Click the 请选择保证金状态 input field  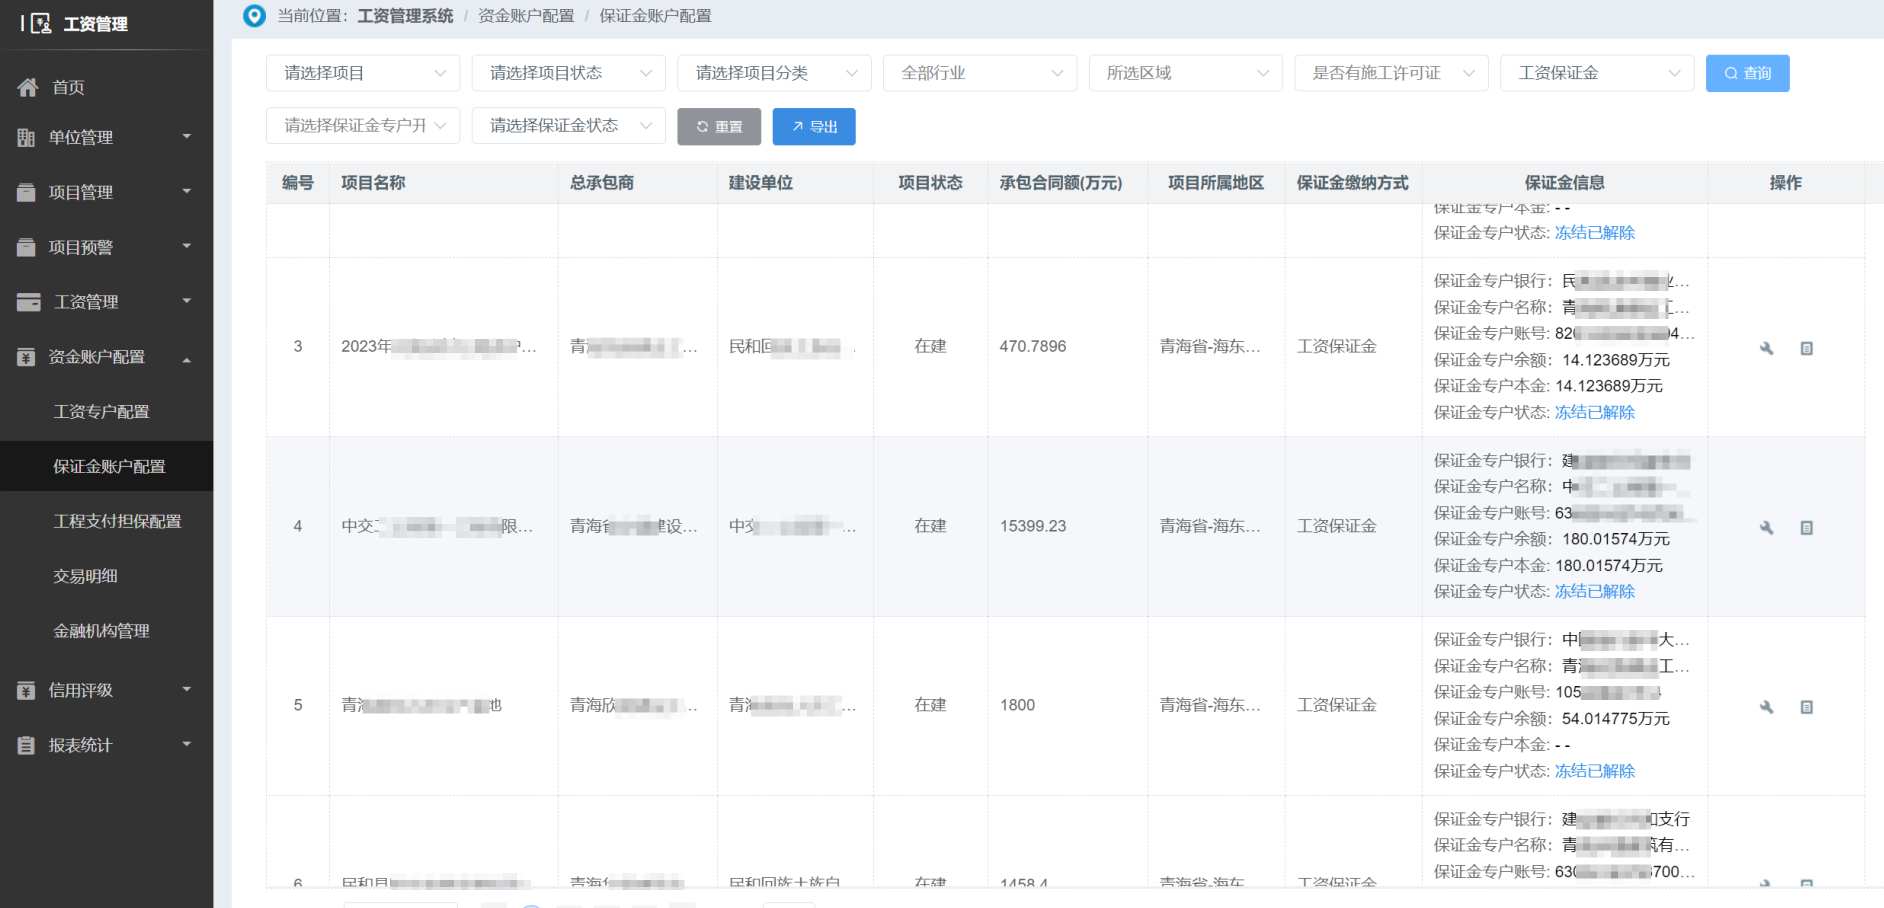(568, 126)
